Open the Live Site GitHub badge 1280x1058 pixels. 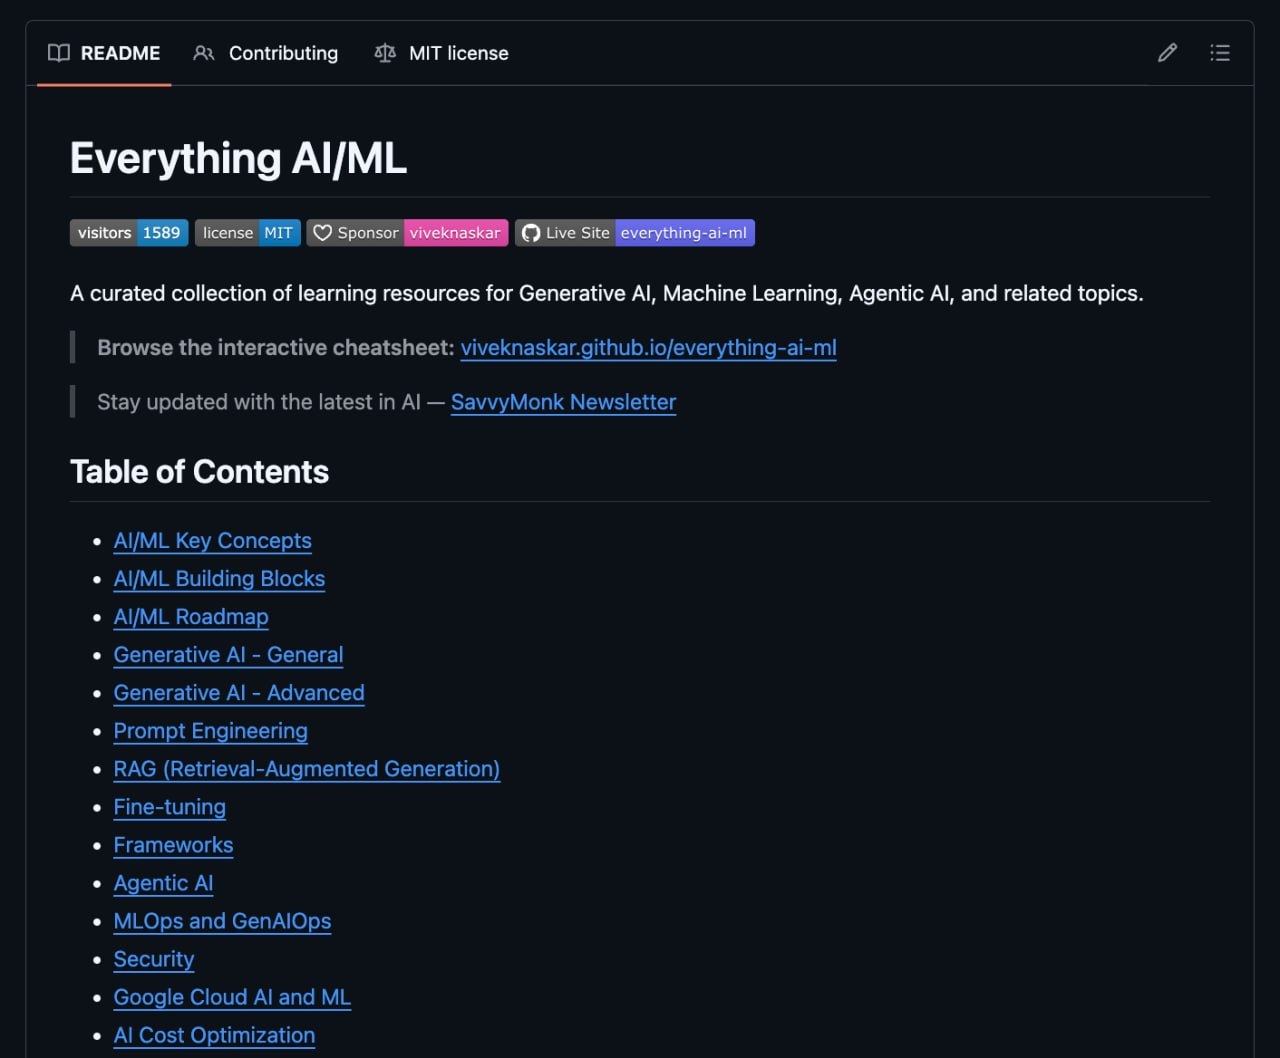click(634, 233)
